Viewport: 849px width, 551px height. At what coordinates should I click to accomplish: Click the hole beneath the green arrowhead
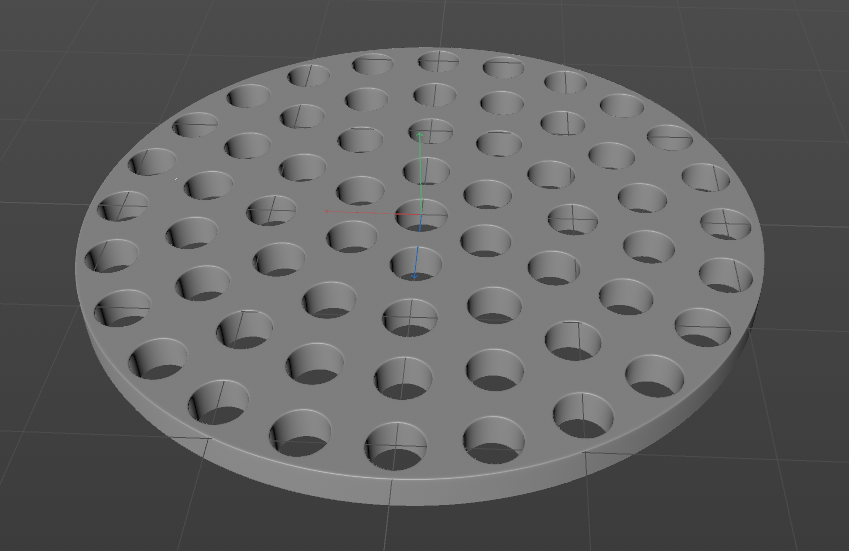tap(431, 130)
